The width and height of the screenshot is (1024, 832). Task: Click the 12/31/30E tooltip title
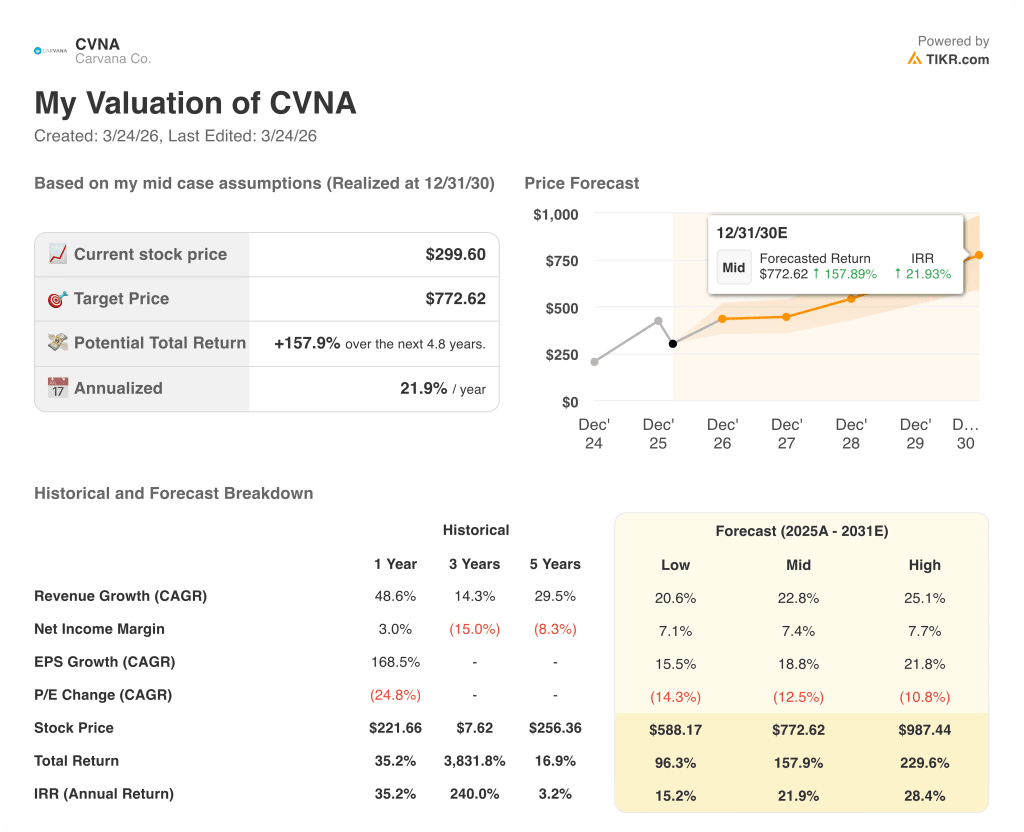[x=751, y=233]
